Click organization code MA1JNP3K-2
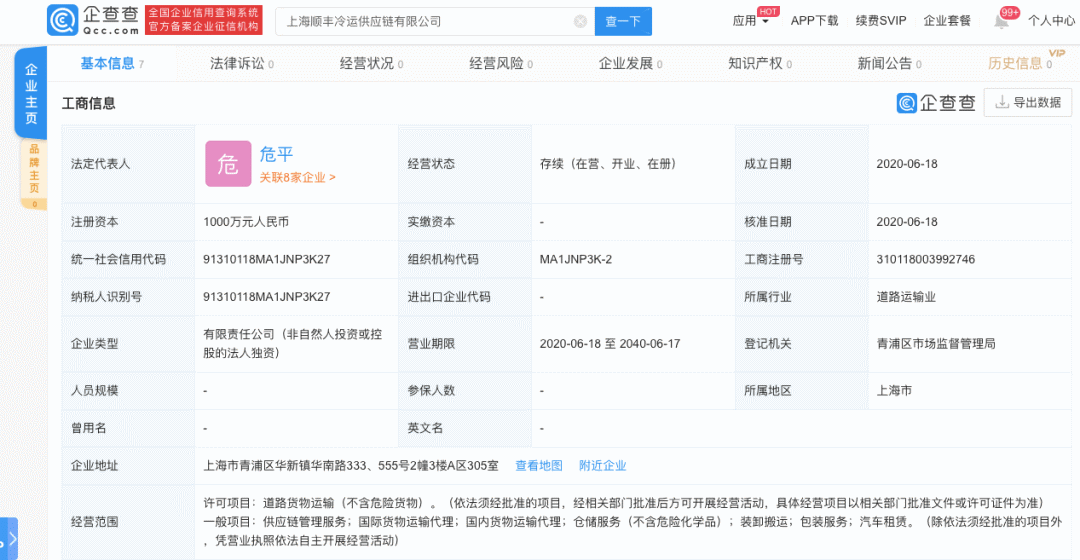This screenshot has width=1080, height=560. [x=576, y=259]
